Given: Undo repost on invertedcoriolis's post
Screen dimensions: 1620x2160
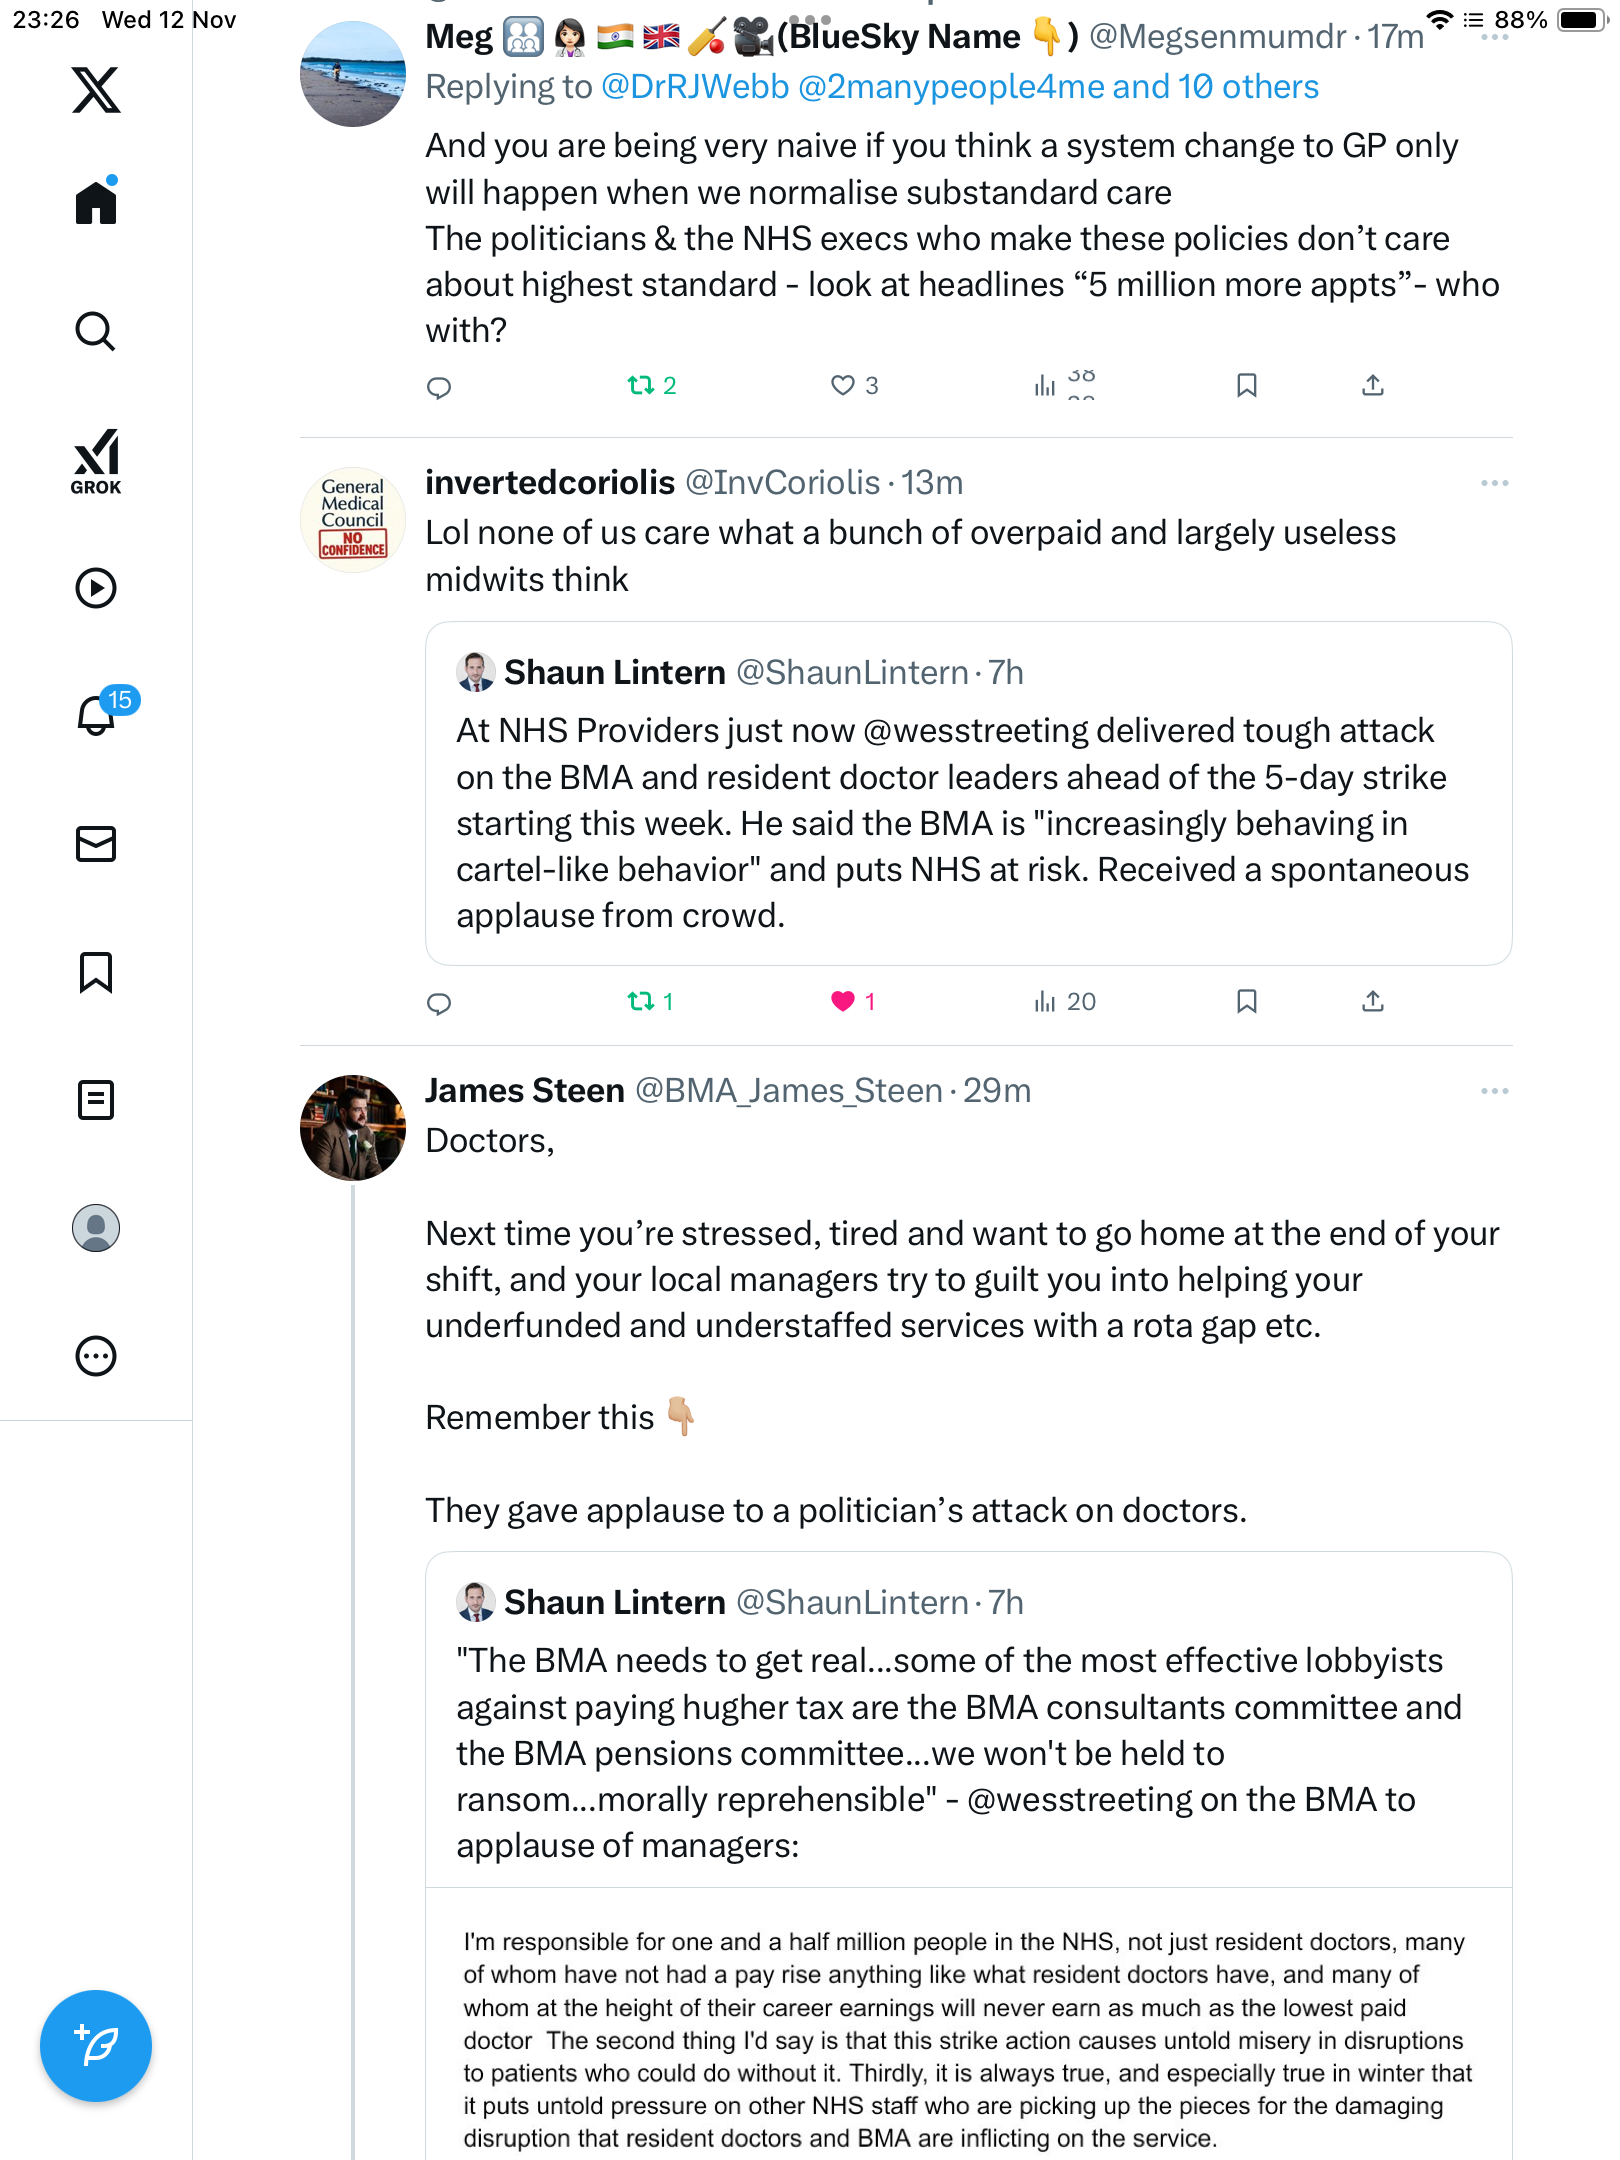Looking at the screenshot, I should click(640, 1001).
